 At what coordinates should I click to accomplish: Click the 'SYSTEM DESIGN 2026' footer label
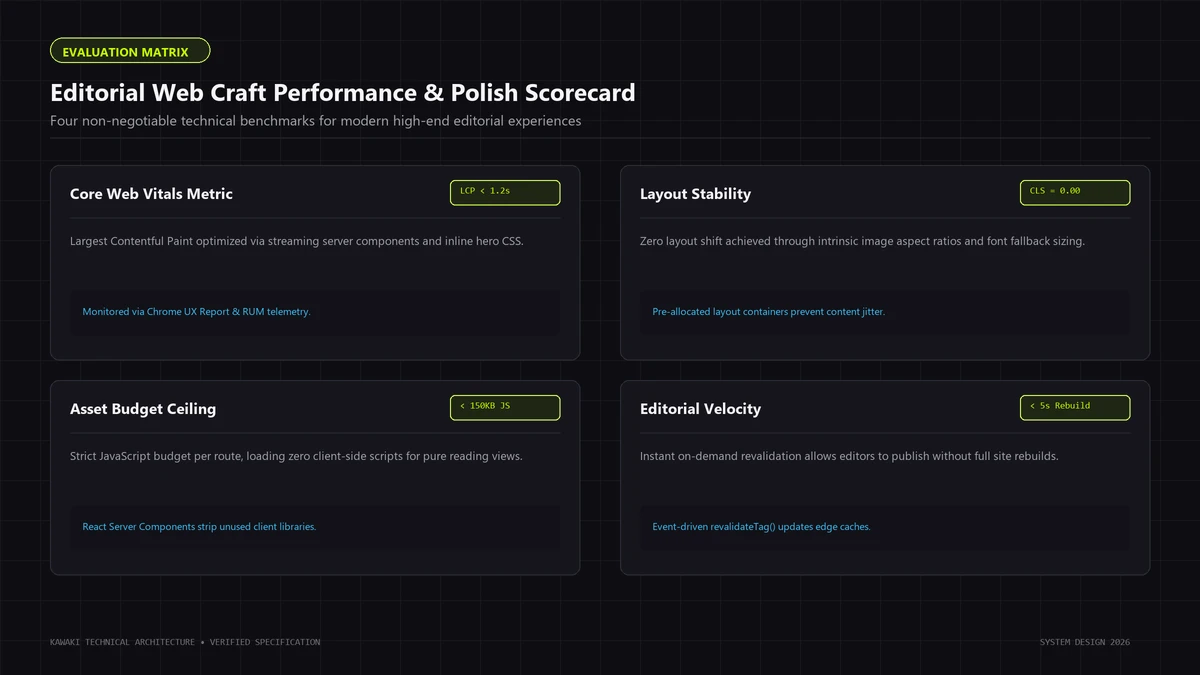coord(1085,642)
